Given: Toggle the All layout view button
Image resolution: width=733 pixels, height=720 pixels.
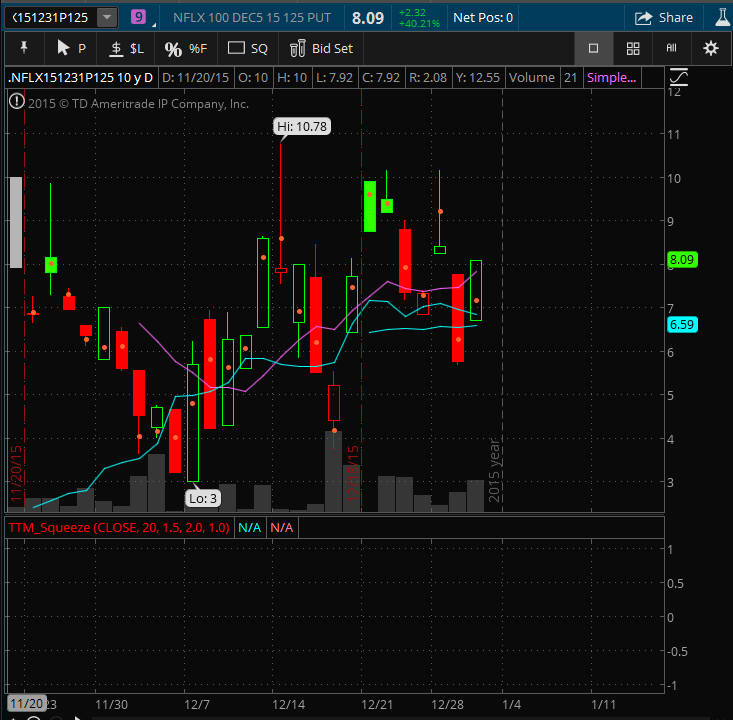Looking at the screenshot, I should tap(671, 48).
